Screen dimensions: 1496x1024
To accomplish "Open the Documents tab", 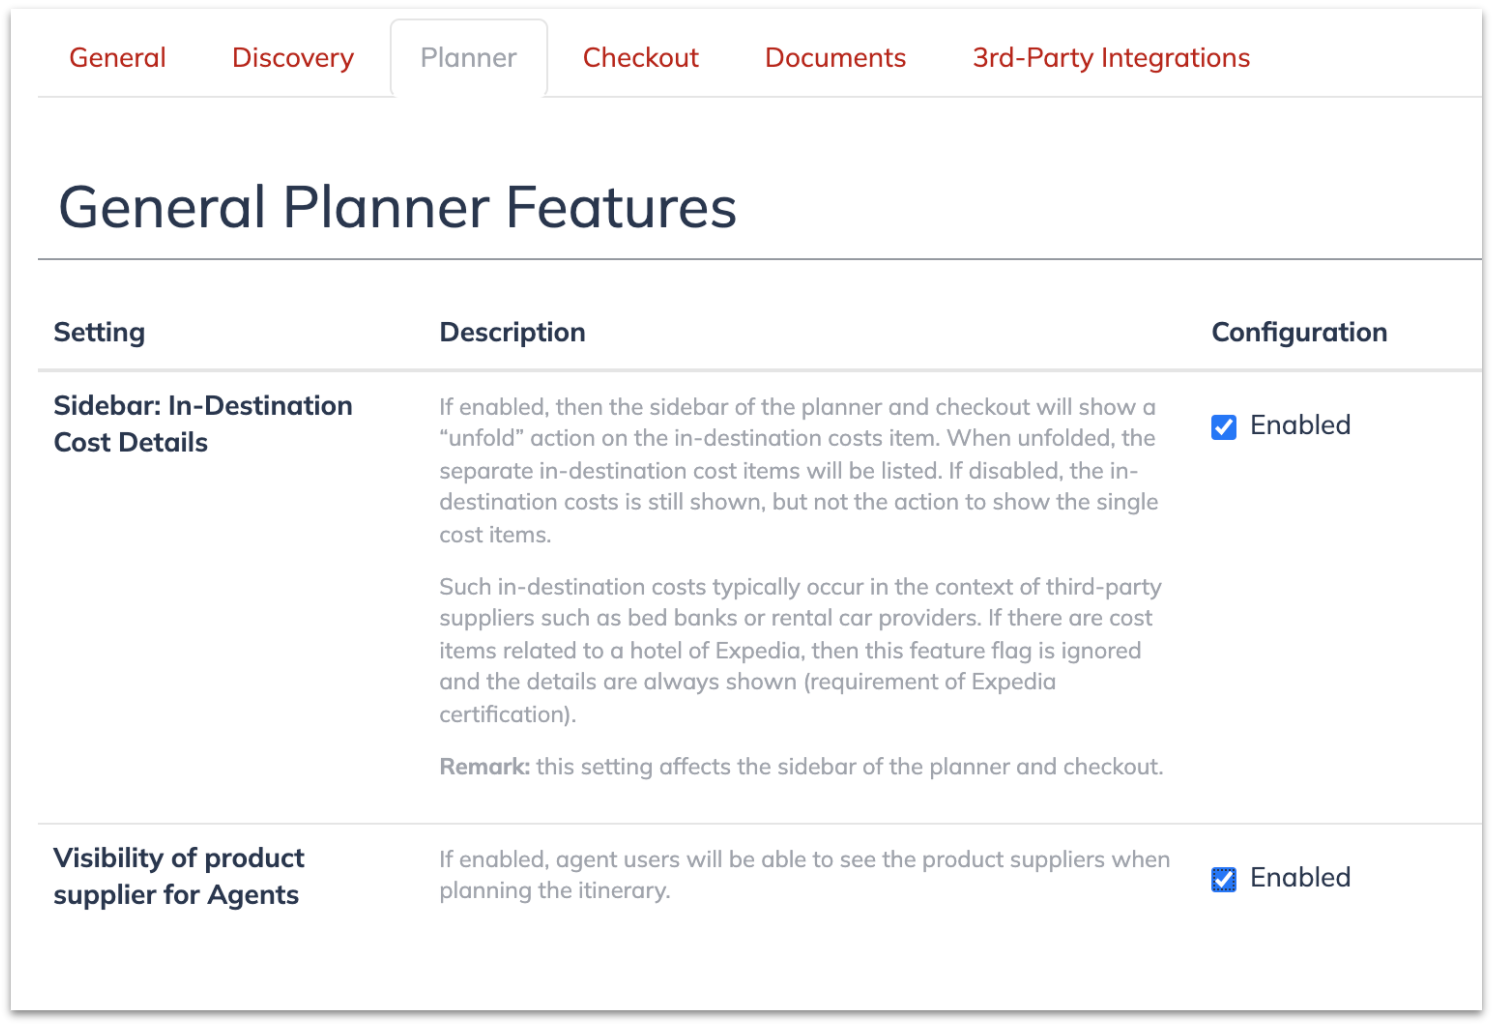I will (x=835, y=58).
